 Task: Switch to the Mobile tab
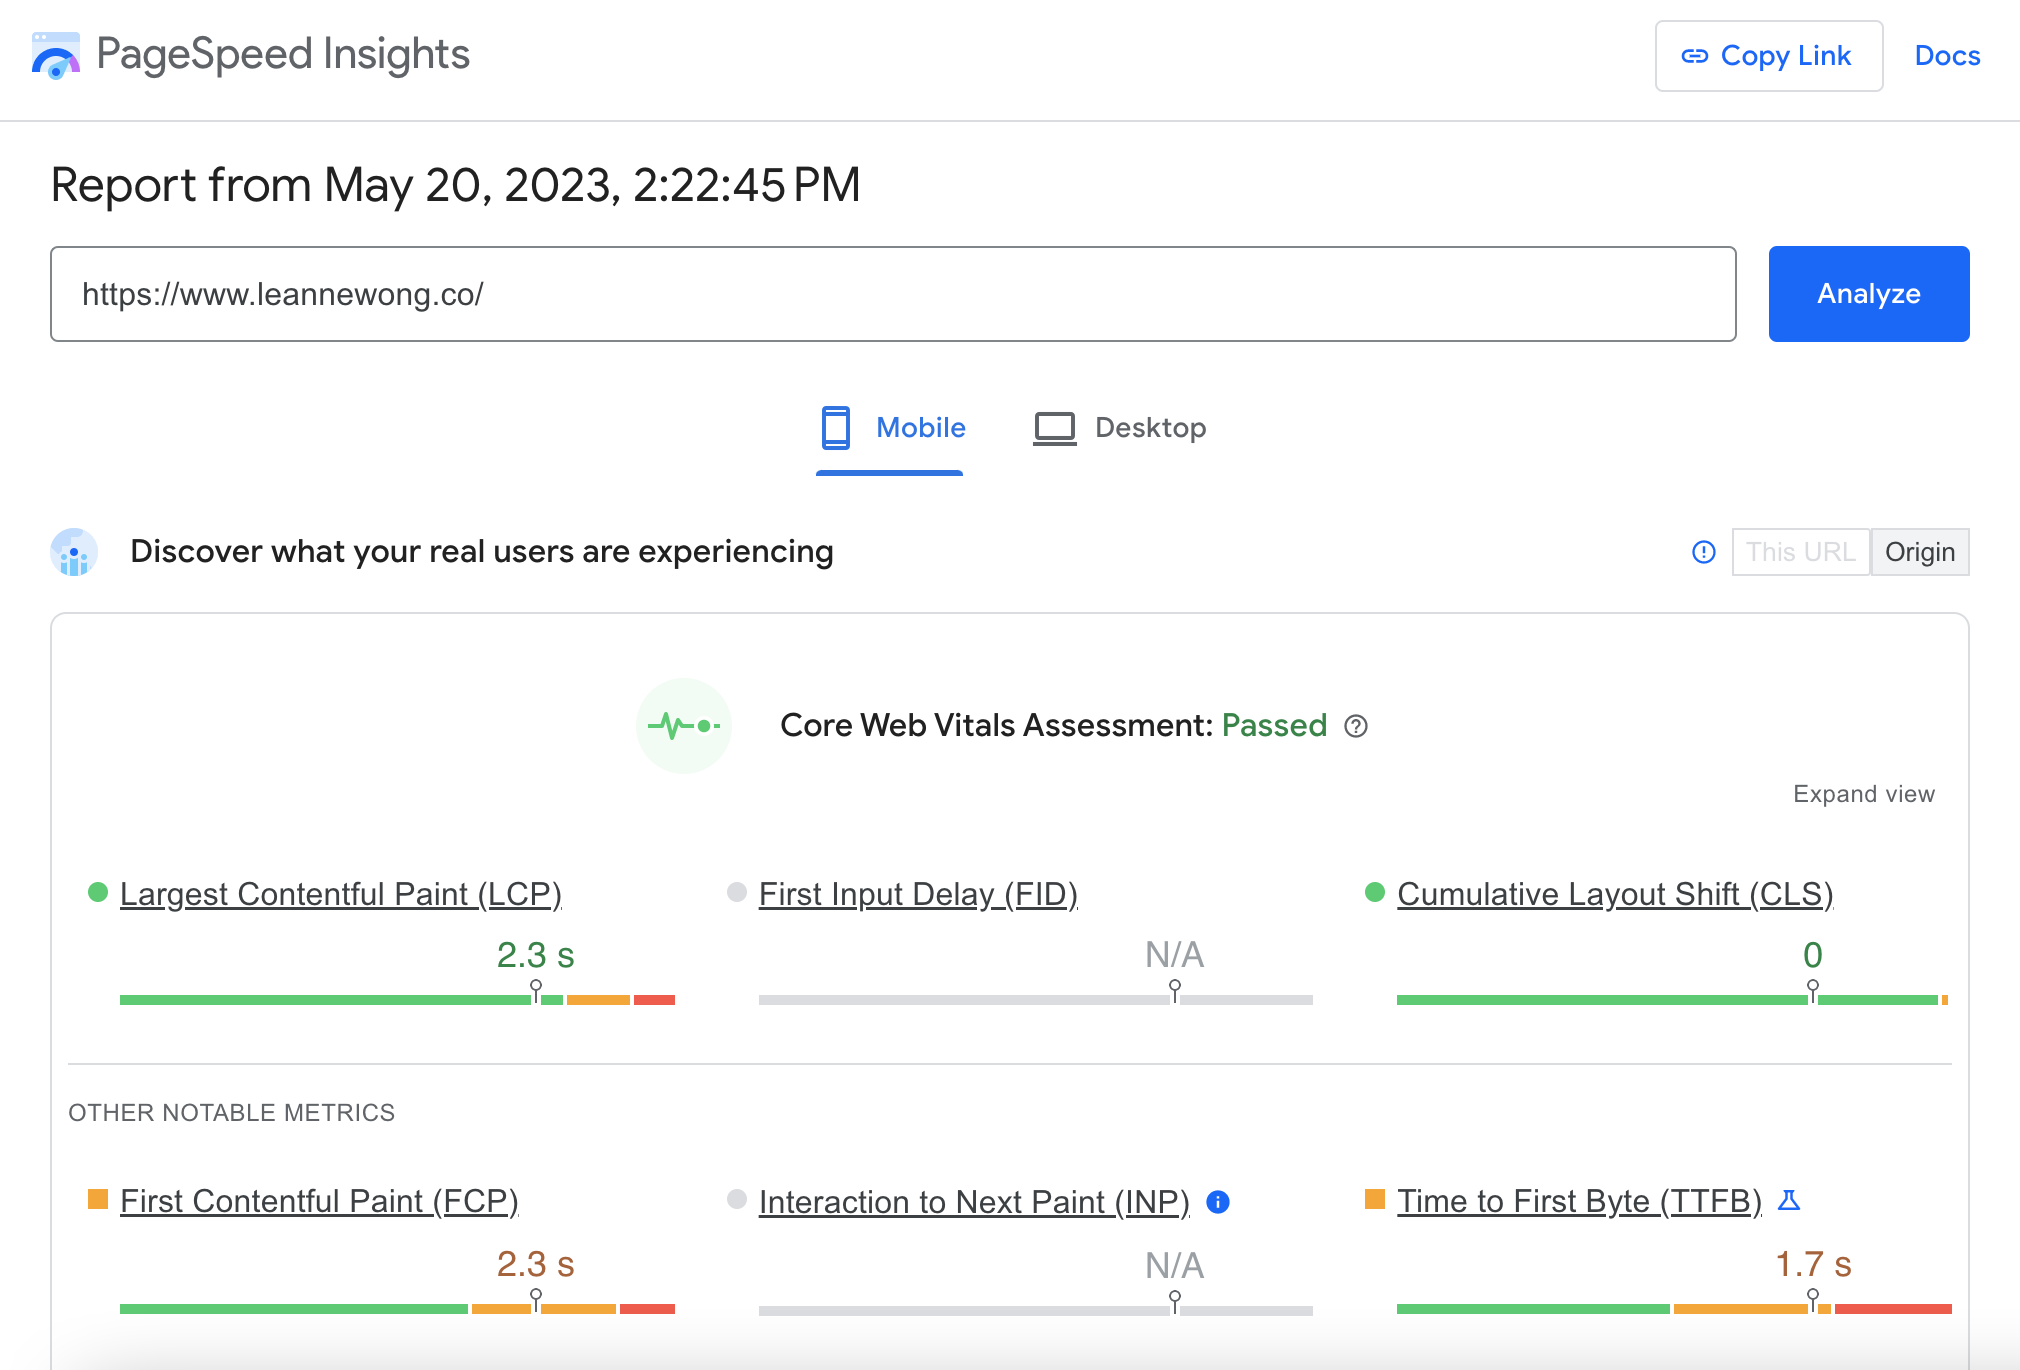890,428
